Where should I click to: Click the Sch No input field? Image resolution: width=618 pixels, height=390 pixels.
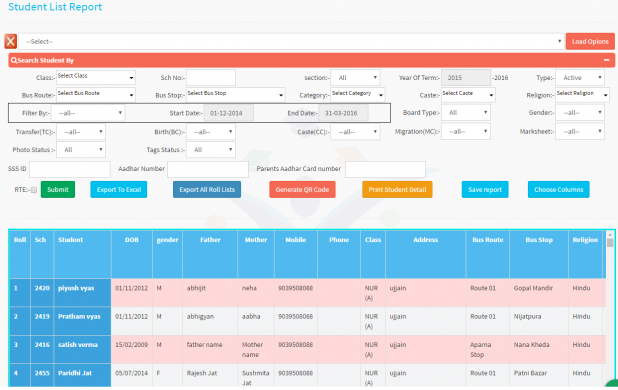tap(211, 78)
